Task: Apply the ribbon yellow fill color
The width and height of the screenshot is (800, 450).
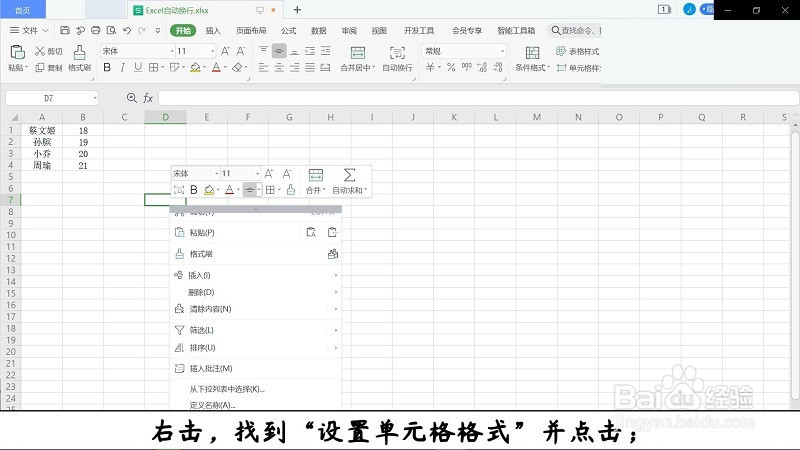Action: pyautogui.click(x=195, y=67)
